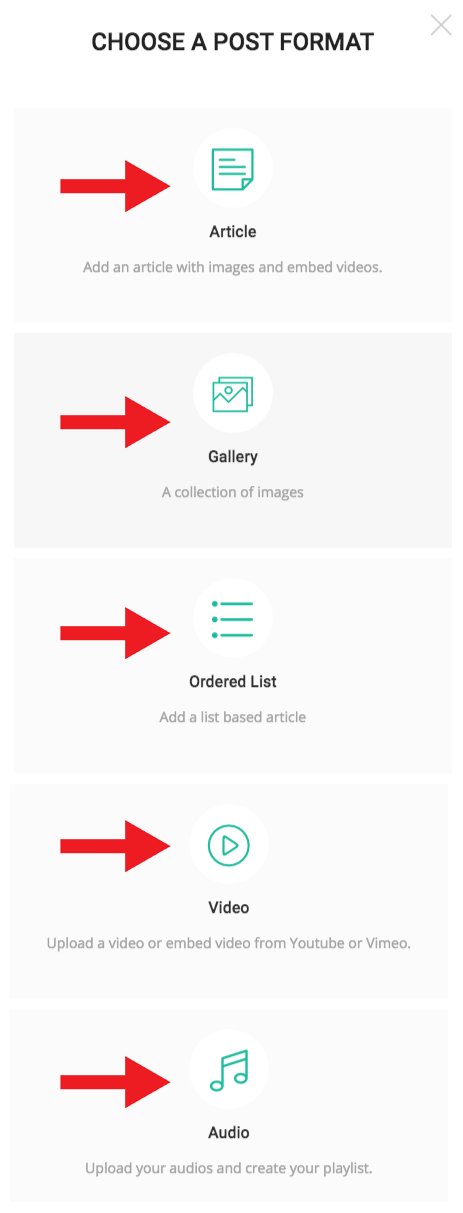Pick the Ordered List bullet-lines icon
The width and height of the screenshot is (463, 1213).
pos(233,619)
